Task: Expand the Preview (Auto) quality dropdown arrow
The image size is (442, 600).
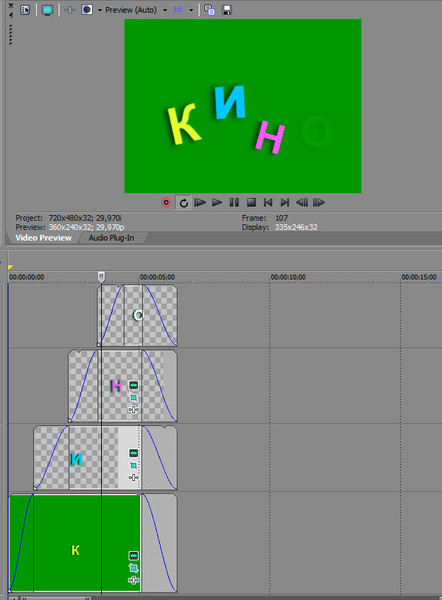Action: 165,10
